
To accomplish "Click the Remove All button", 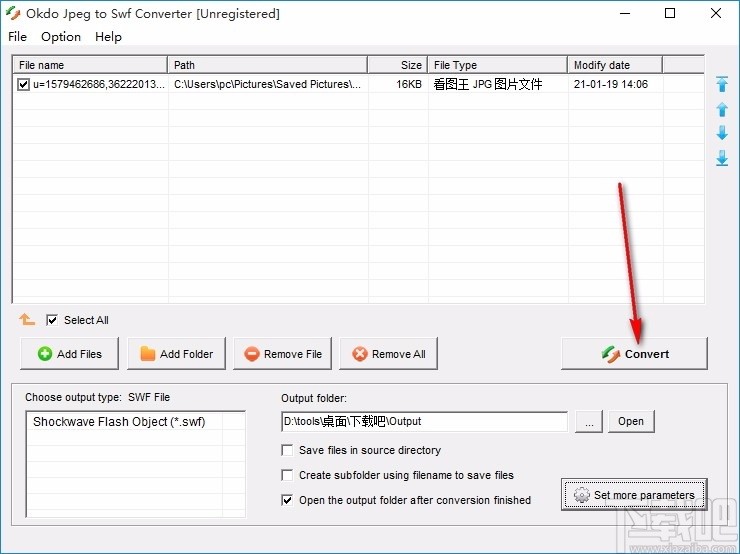I will 388,353.
